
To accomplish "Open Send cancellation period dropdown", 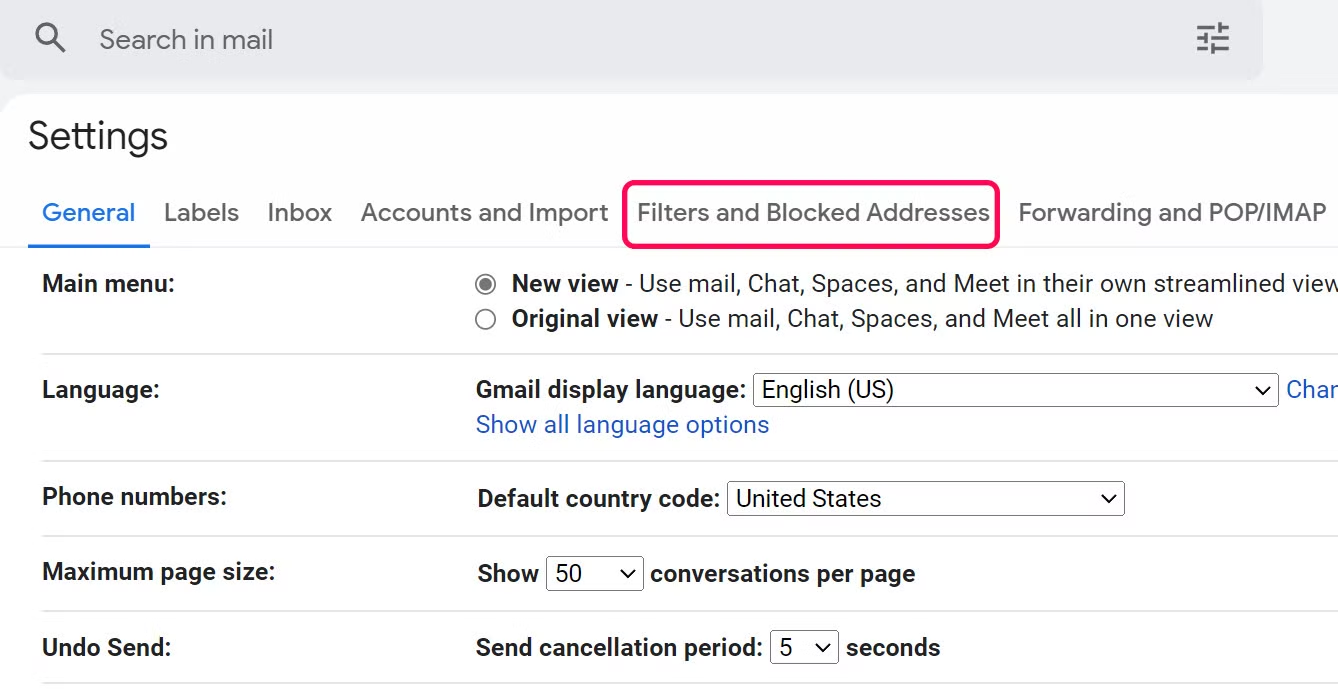I will pyautogui.click(x=804, y=648).
